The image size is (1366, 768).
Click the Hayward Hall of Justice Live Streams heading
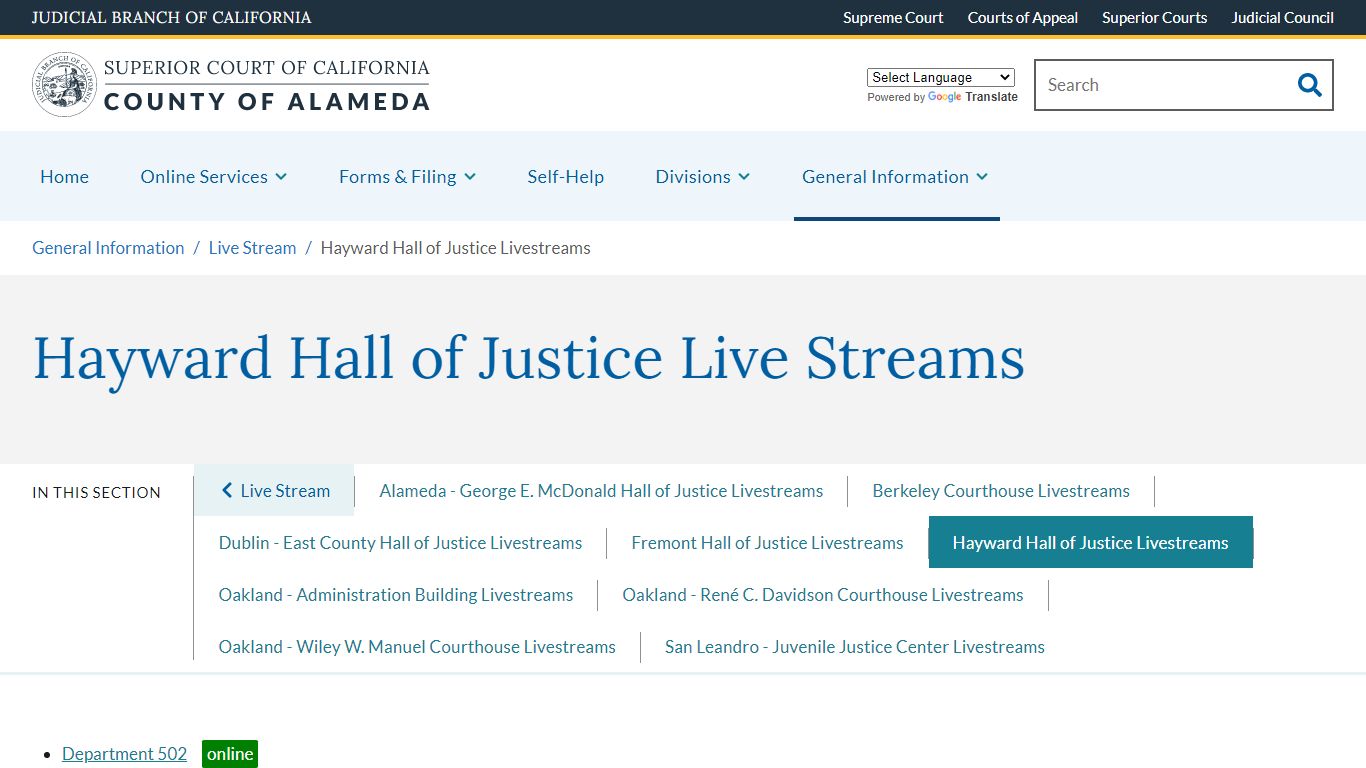[x=529, y=359]
